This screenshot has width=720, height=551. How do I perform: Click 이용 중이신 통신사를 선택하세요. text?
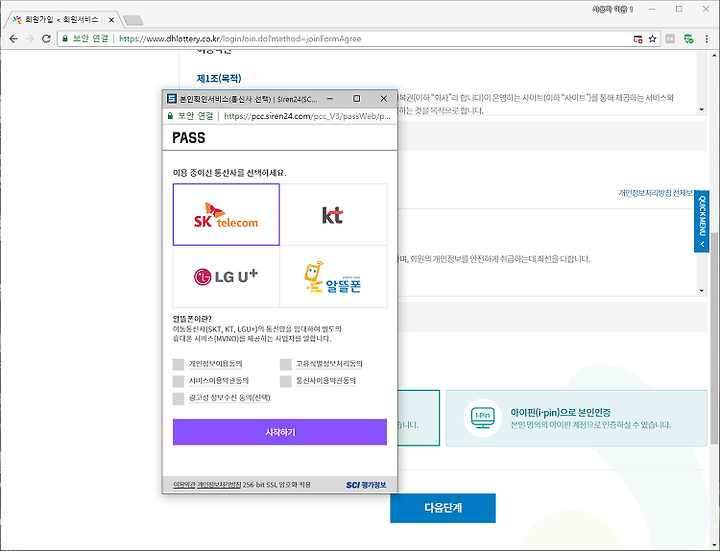230,173
